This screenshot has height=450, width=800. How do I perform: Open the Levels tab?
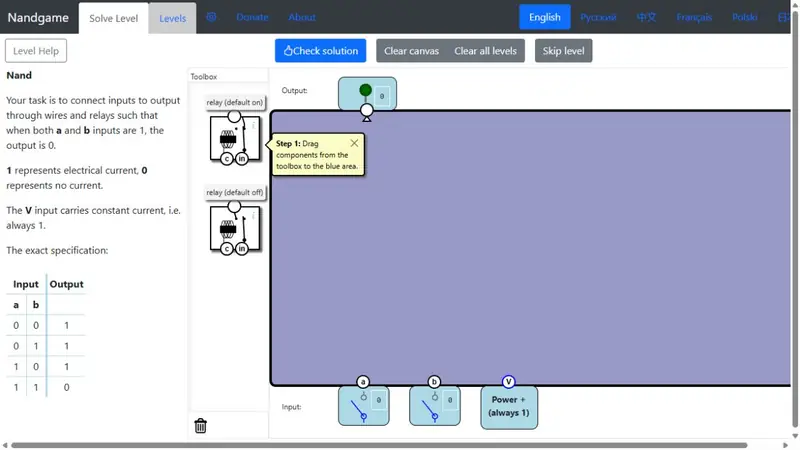point(172,18)
